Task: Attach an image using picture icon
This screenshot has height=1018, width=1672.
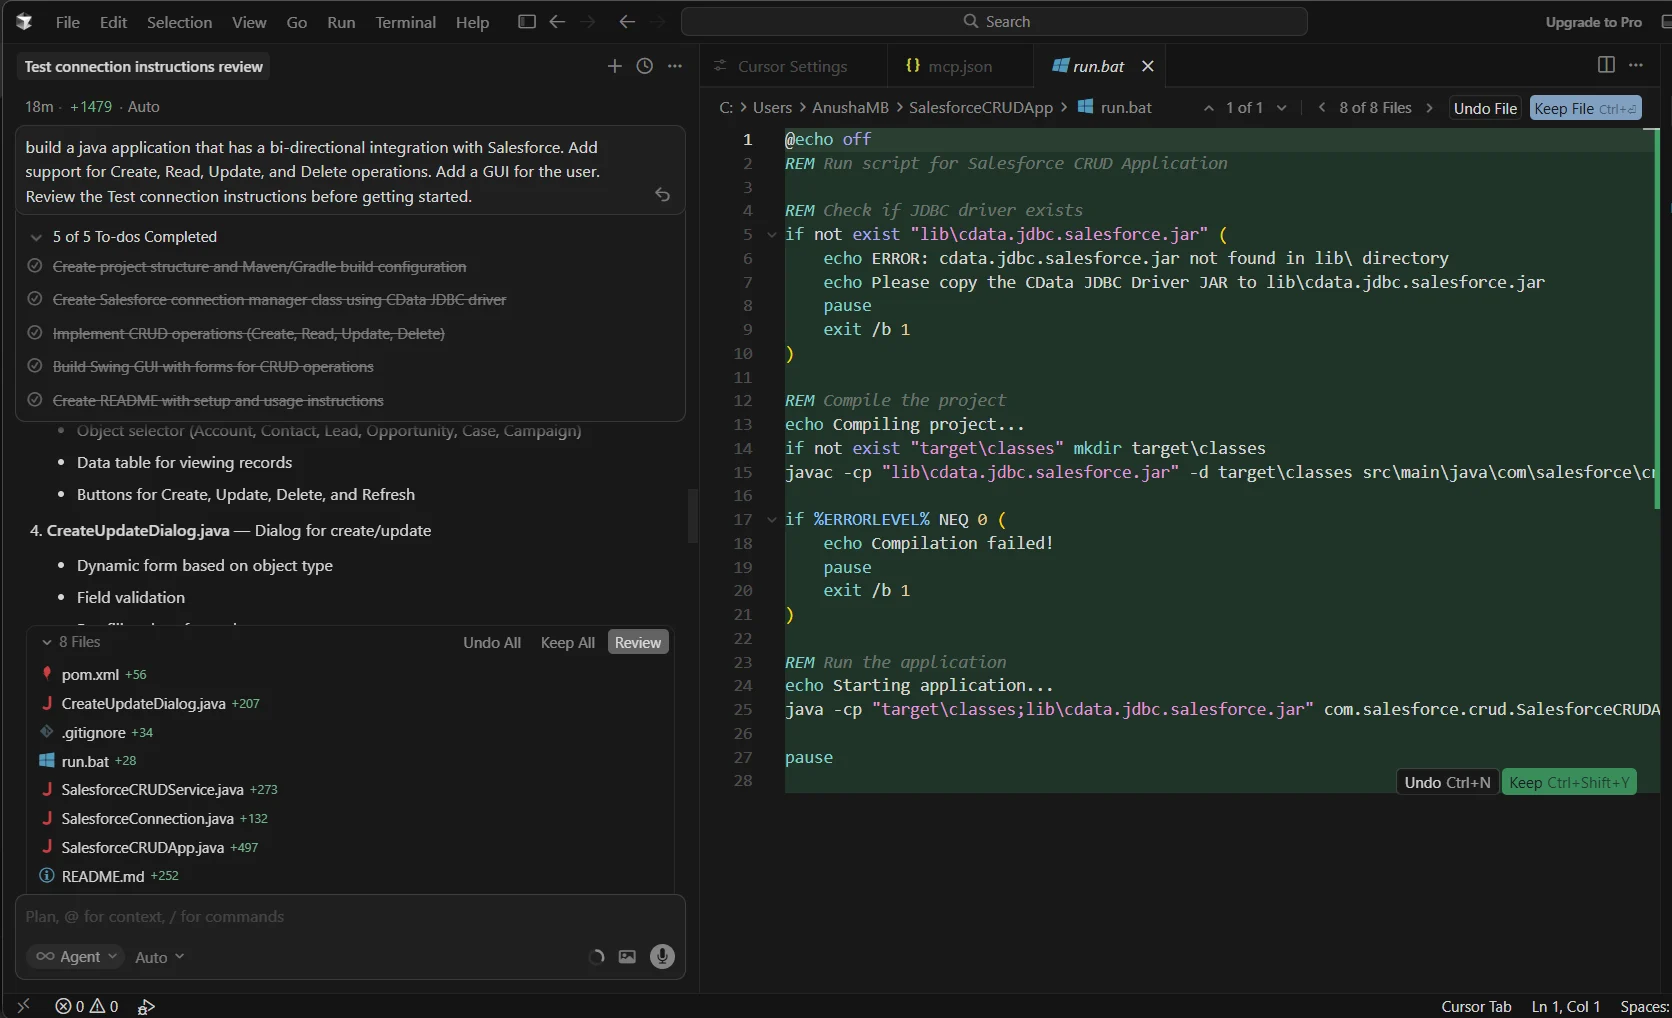Action: (x=627, y=957)
